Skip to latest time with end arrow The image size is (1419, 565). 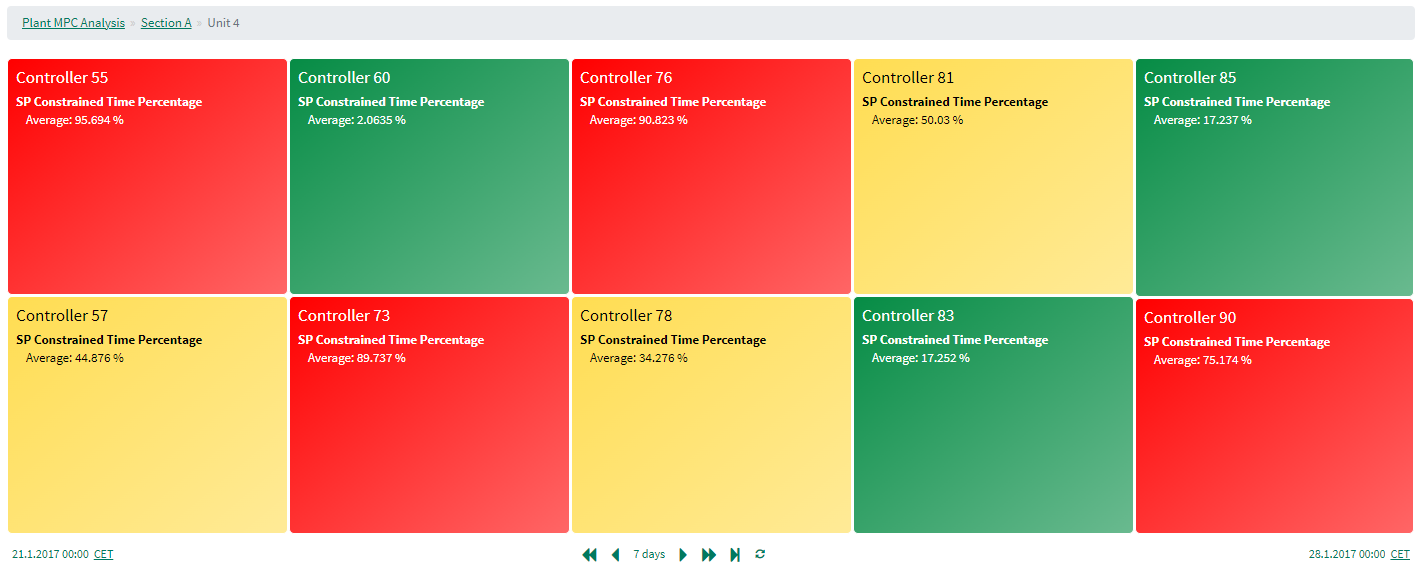click(735, 554)
